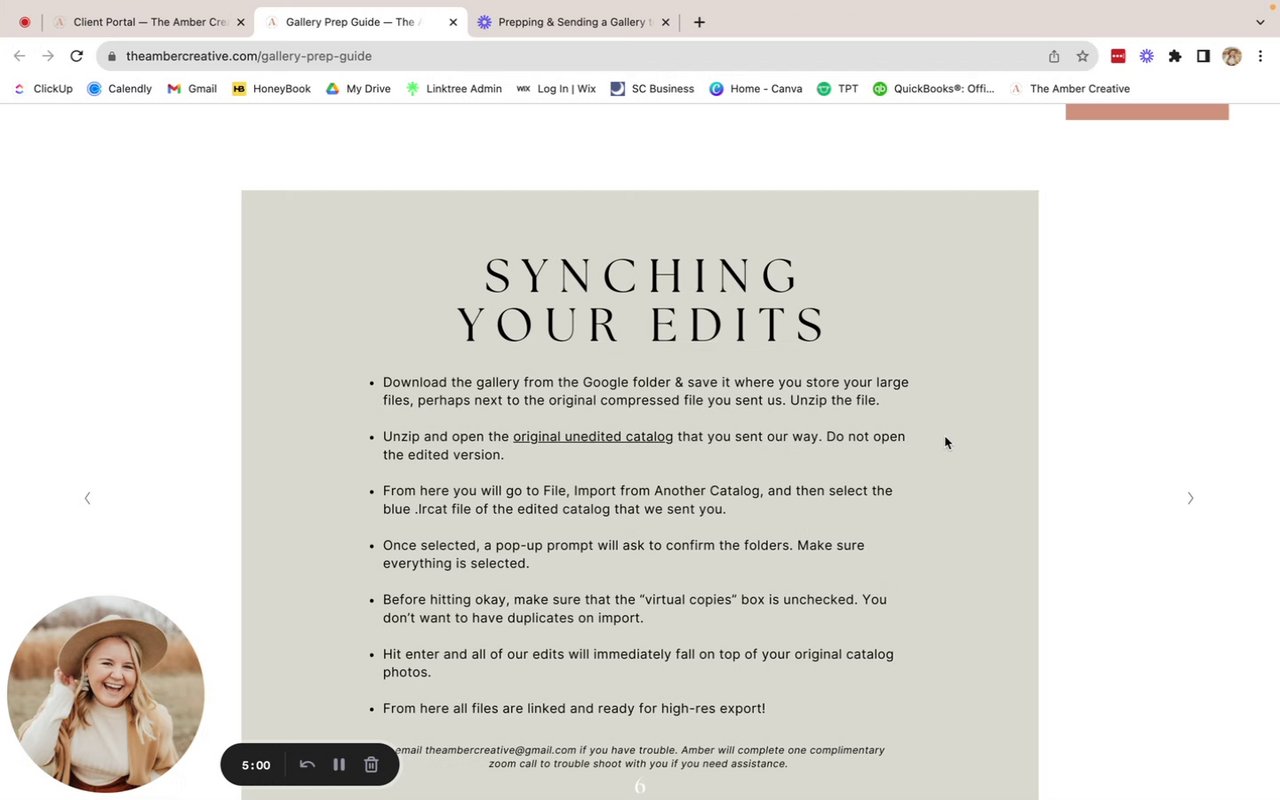Viewport: 1280px width, 800px height.
Task: Open the Chrome profile avatar
Action: [x=1232, y=56]
